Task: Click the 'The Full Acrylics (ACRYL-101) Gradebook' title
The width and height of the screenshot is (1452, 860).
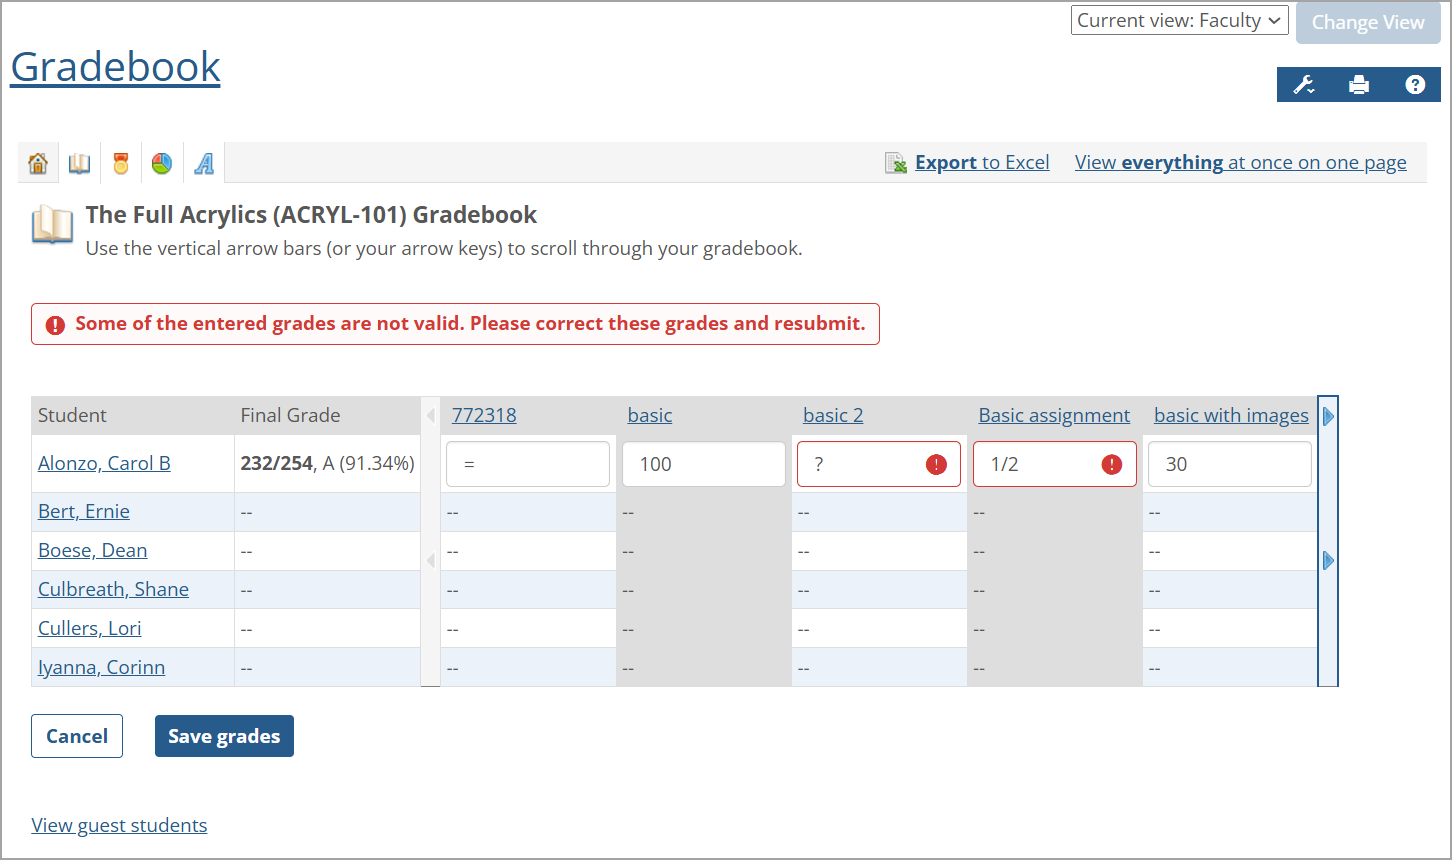Action: [311, 215]
